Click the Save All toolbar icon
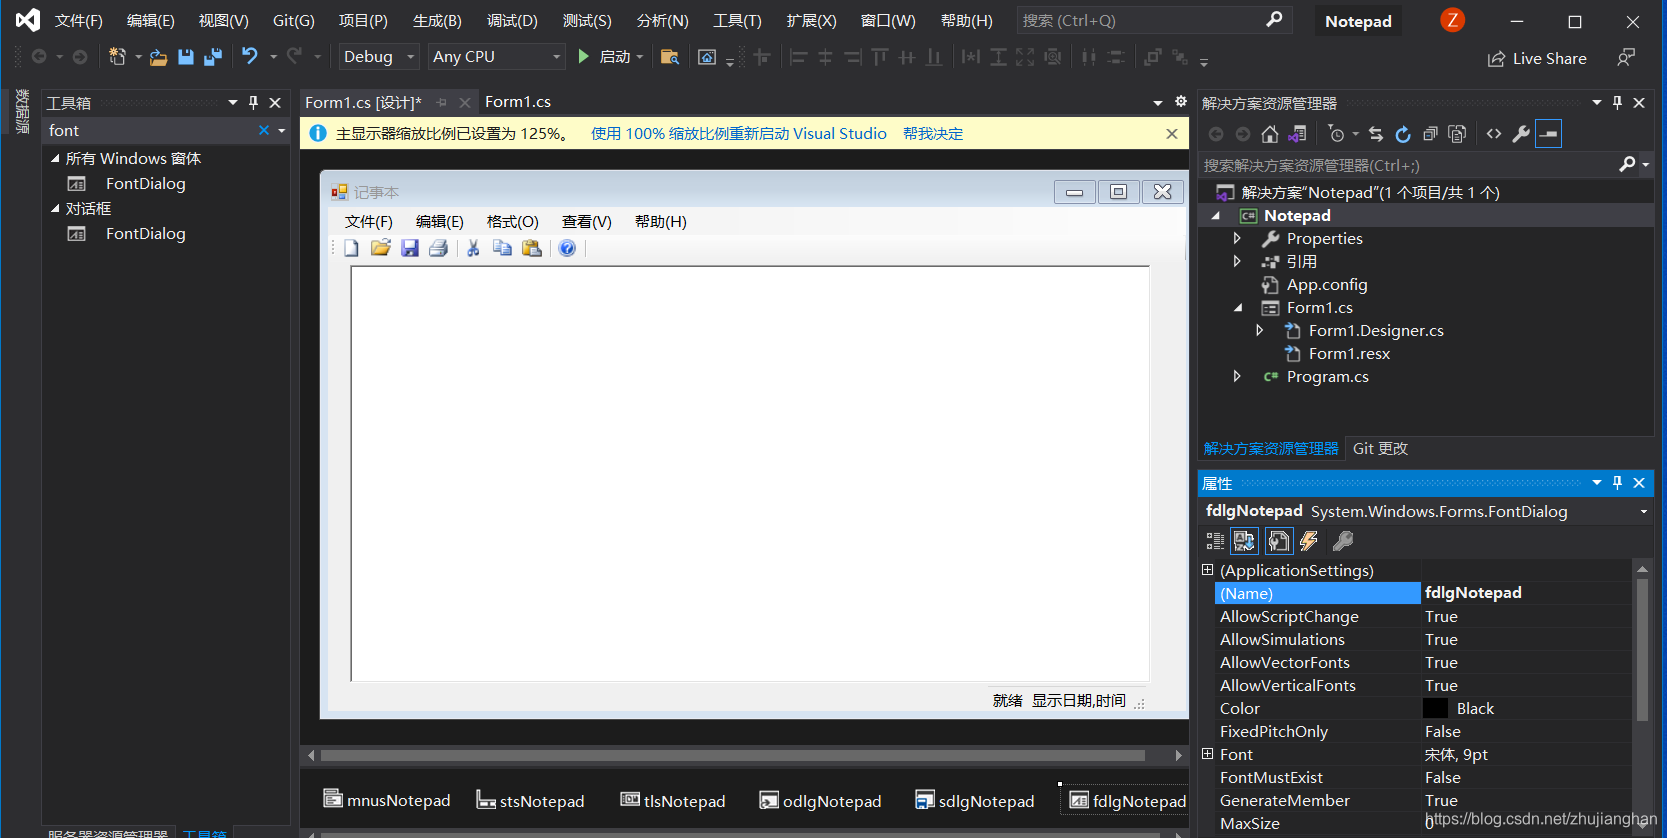 pyautogui.click(x=213, y=57)
